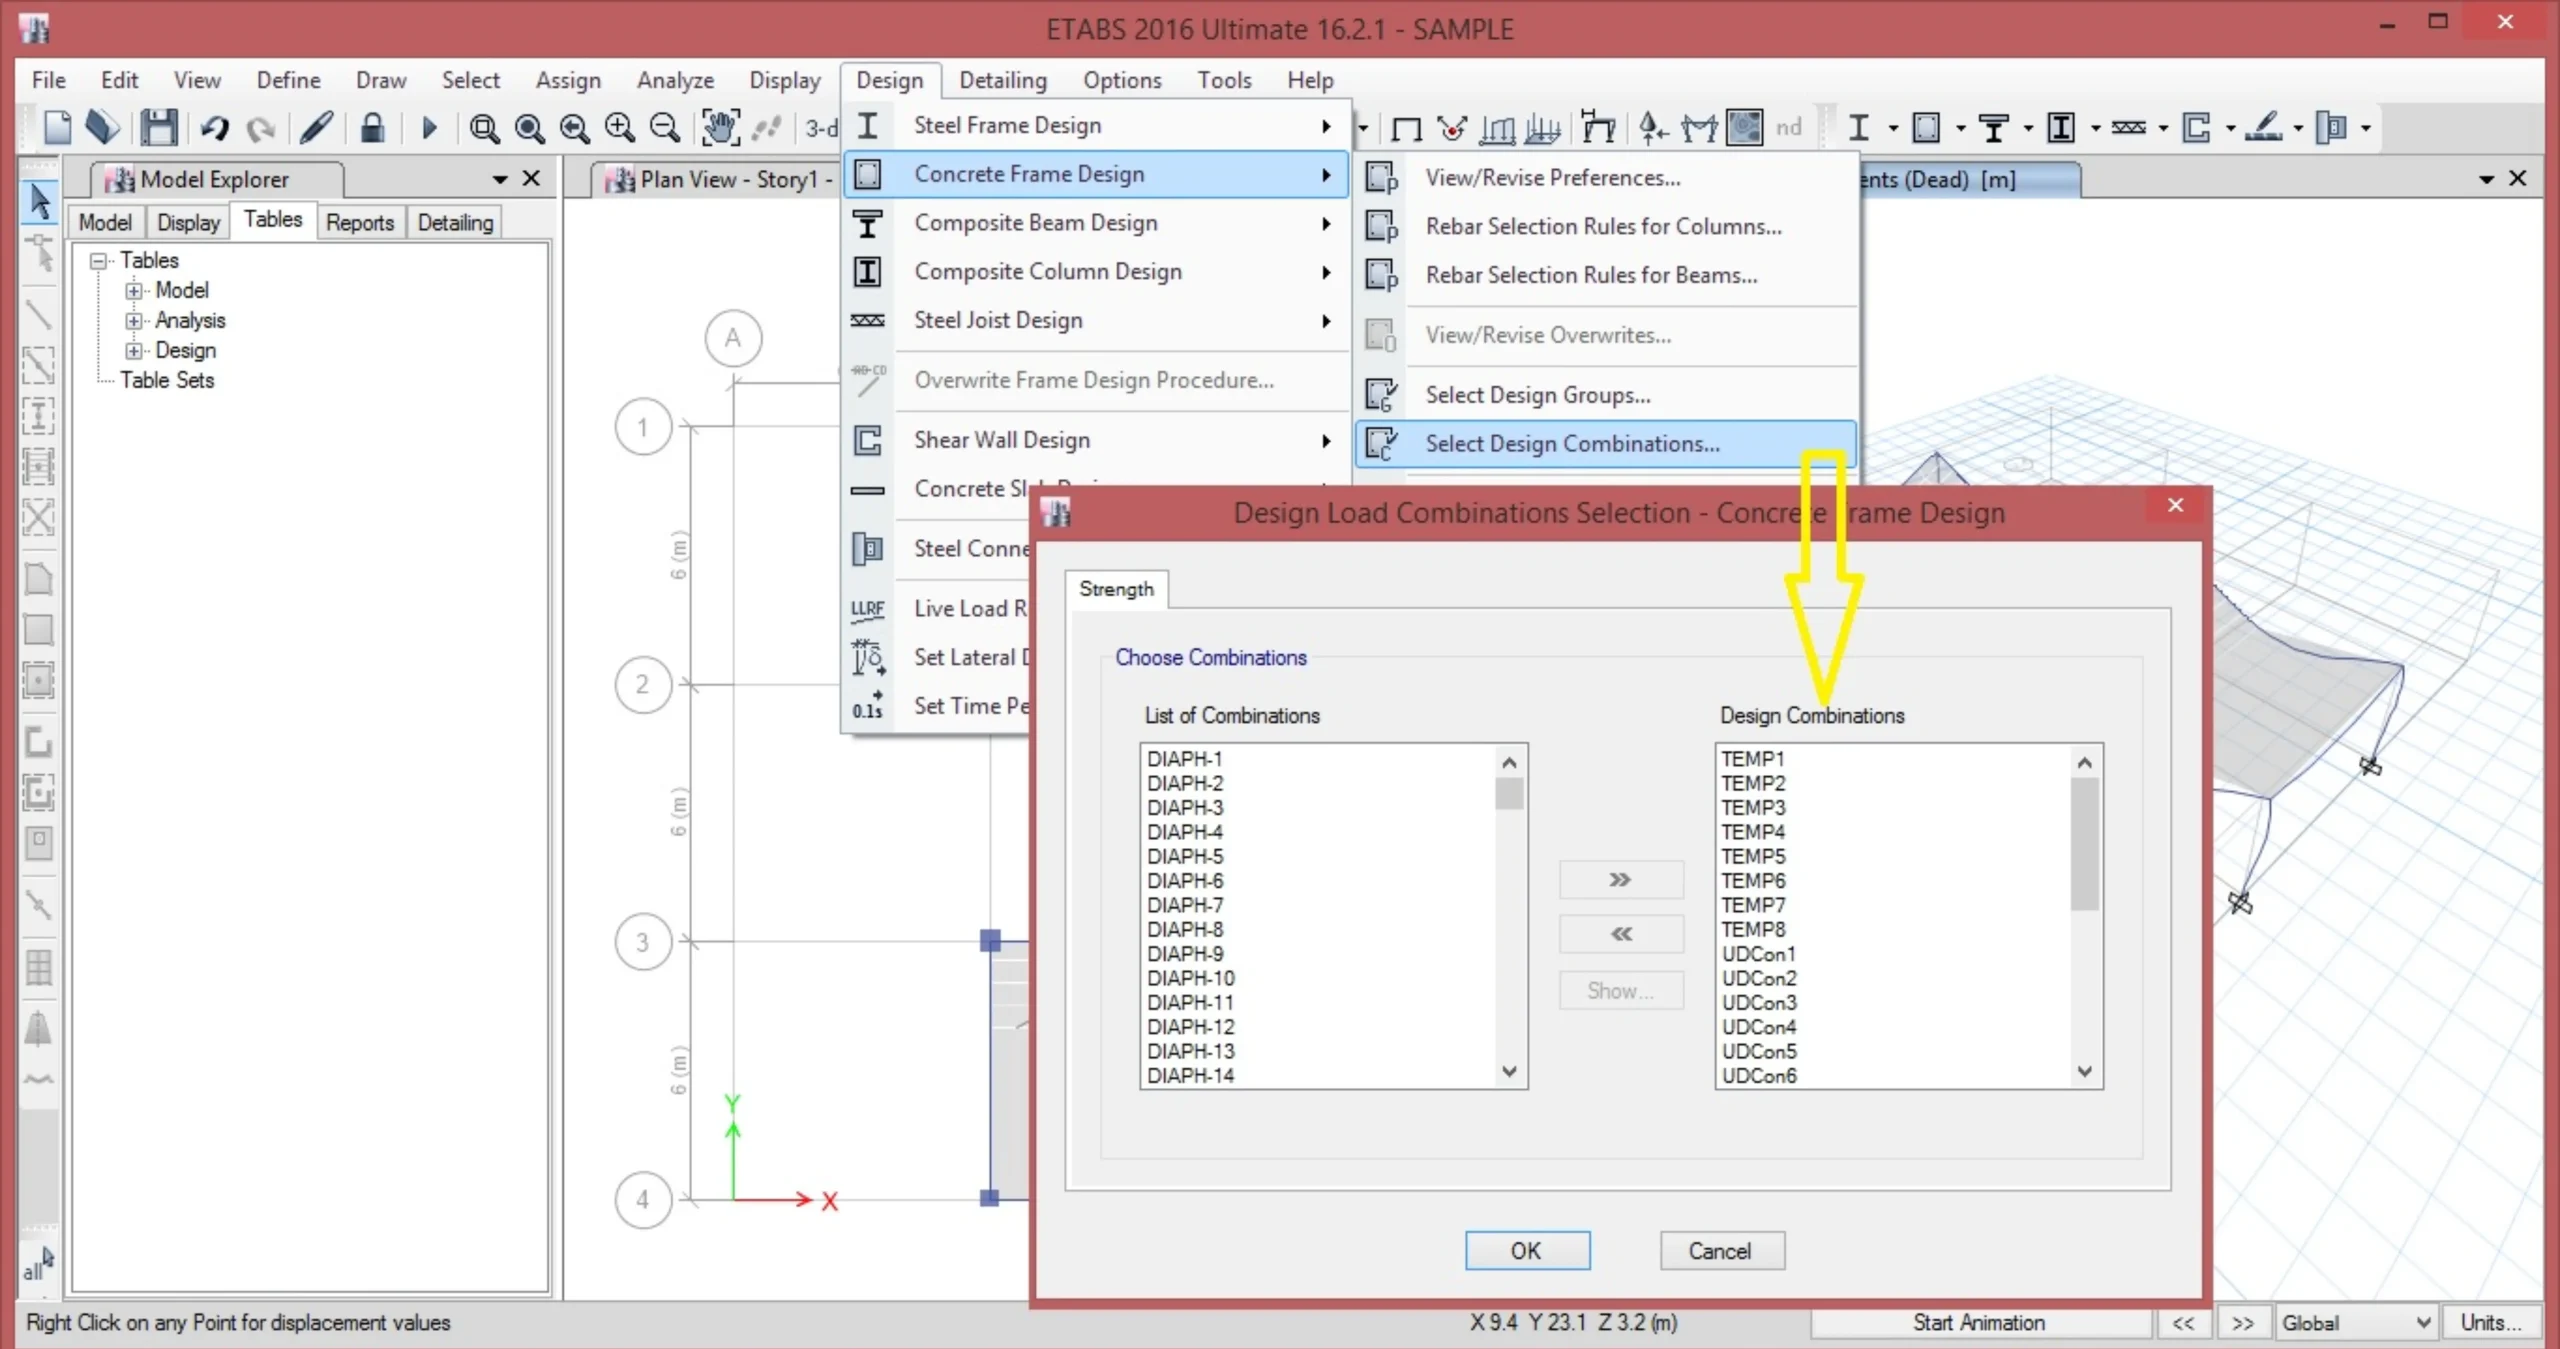Collapse the Tables root tree node
The width and height of the screenshot is (2560, 1349).
98,261
